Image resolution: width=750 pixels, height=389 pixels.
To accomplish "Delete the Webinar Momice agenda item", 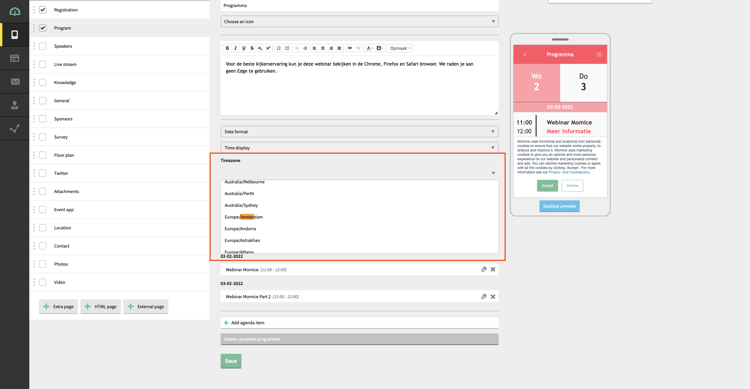I will click(493, 269).
